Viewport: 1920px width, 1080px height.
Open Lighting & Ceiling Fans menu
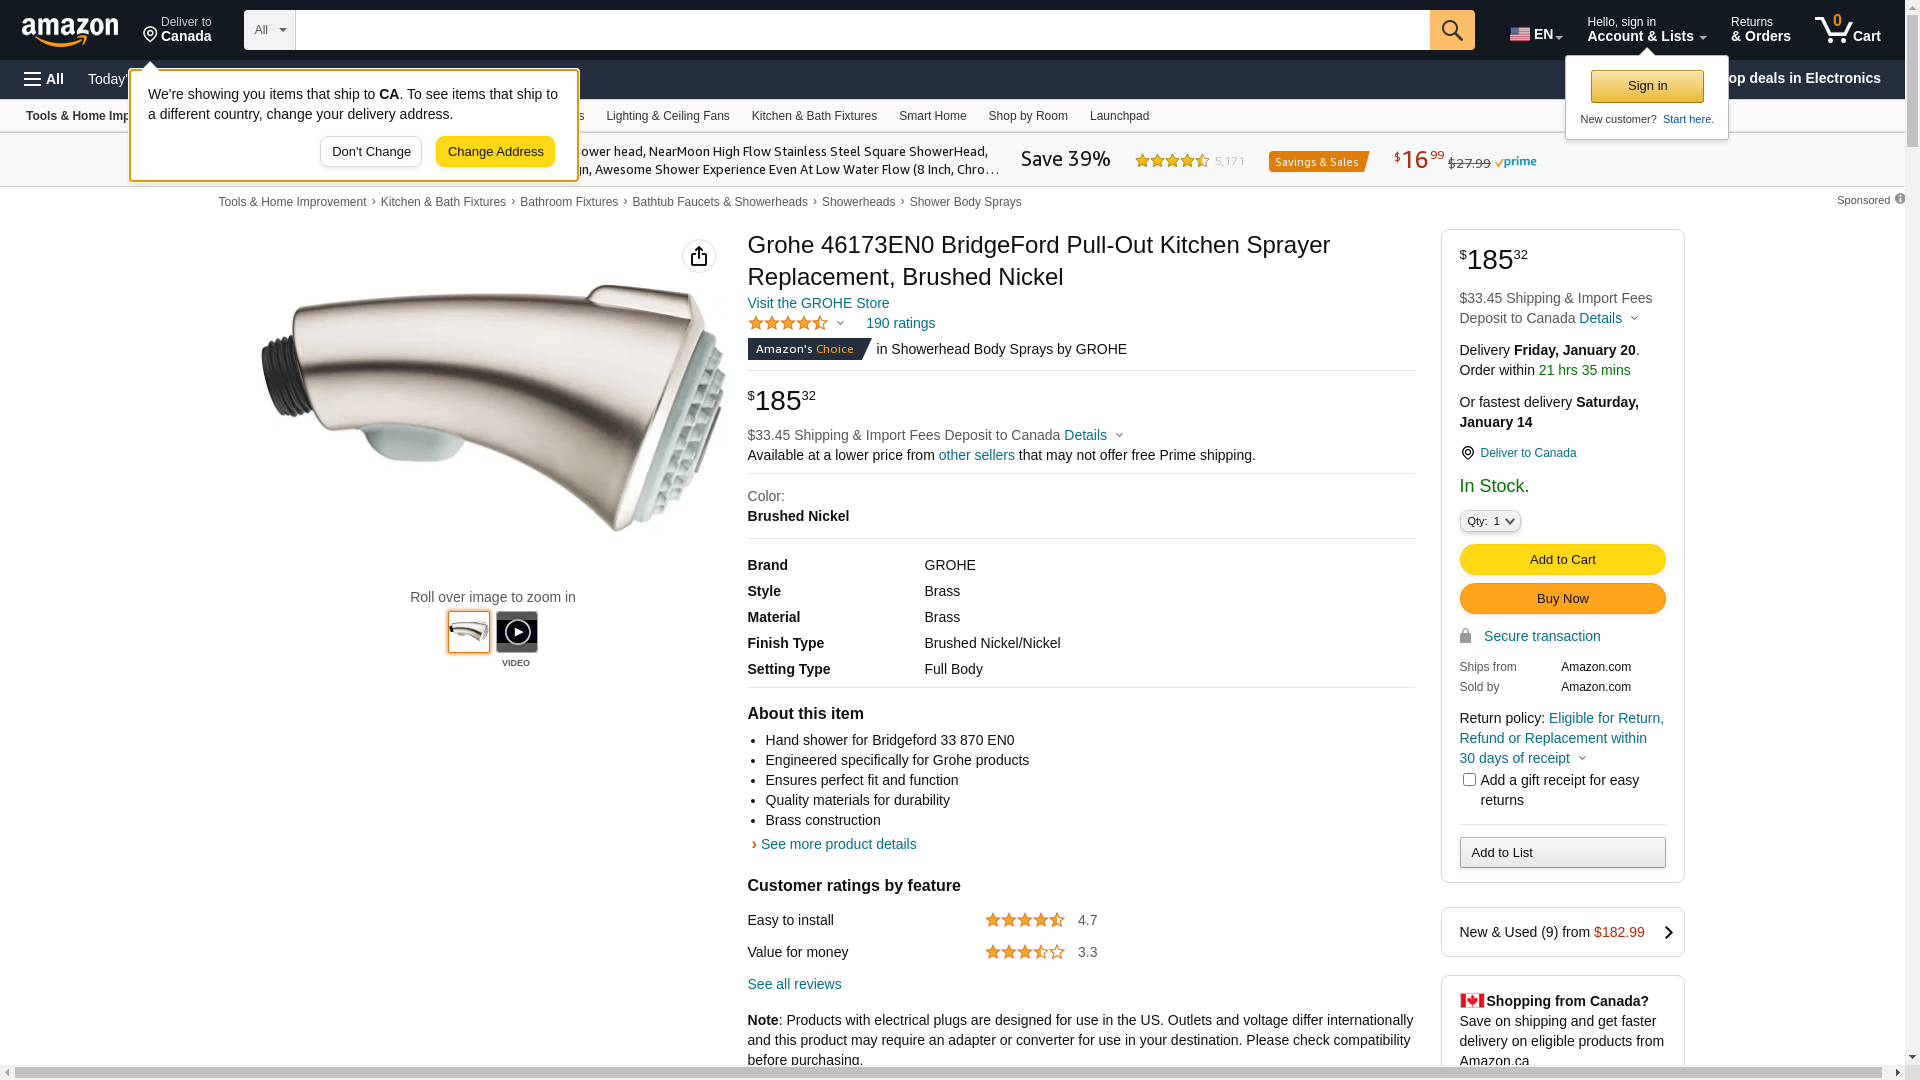[x=668, y=116]
